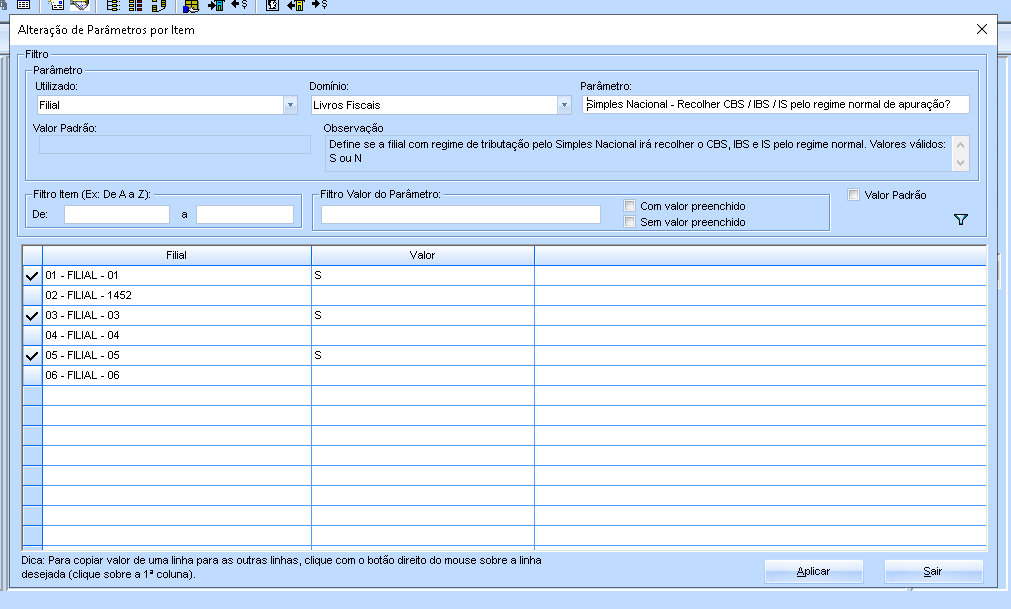Toggle the Valor Padrão checkbox
The width and height of the screenshot is (1011, 609).
[854, 196]
